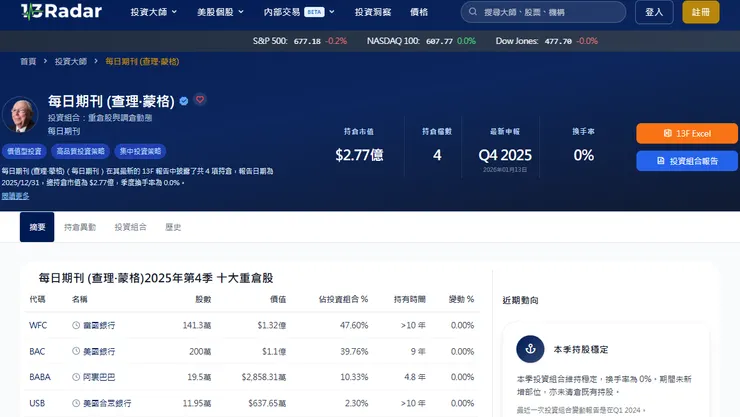Viewport: 740px width, 417px height.
Task: Click the 富國銀行 stock name
Action: click(x=99, y=325)
